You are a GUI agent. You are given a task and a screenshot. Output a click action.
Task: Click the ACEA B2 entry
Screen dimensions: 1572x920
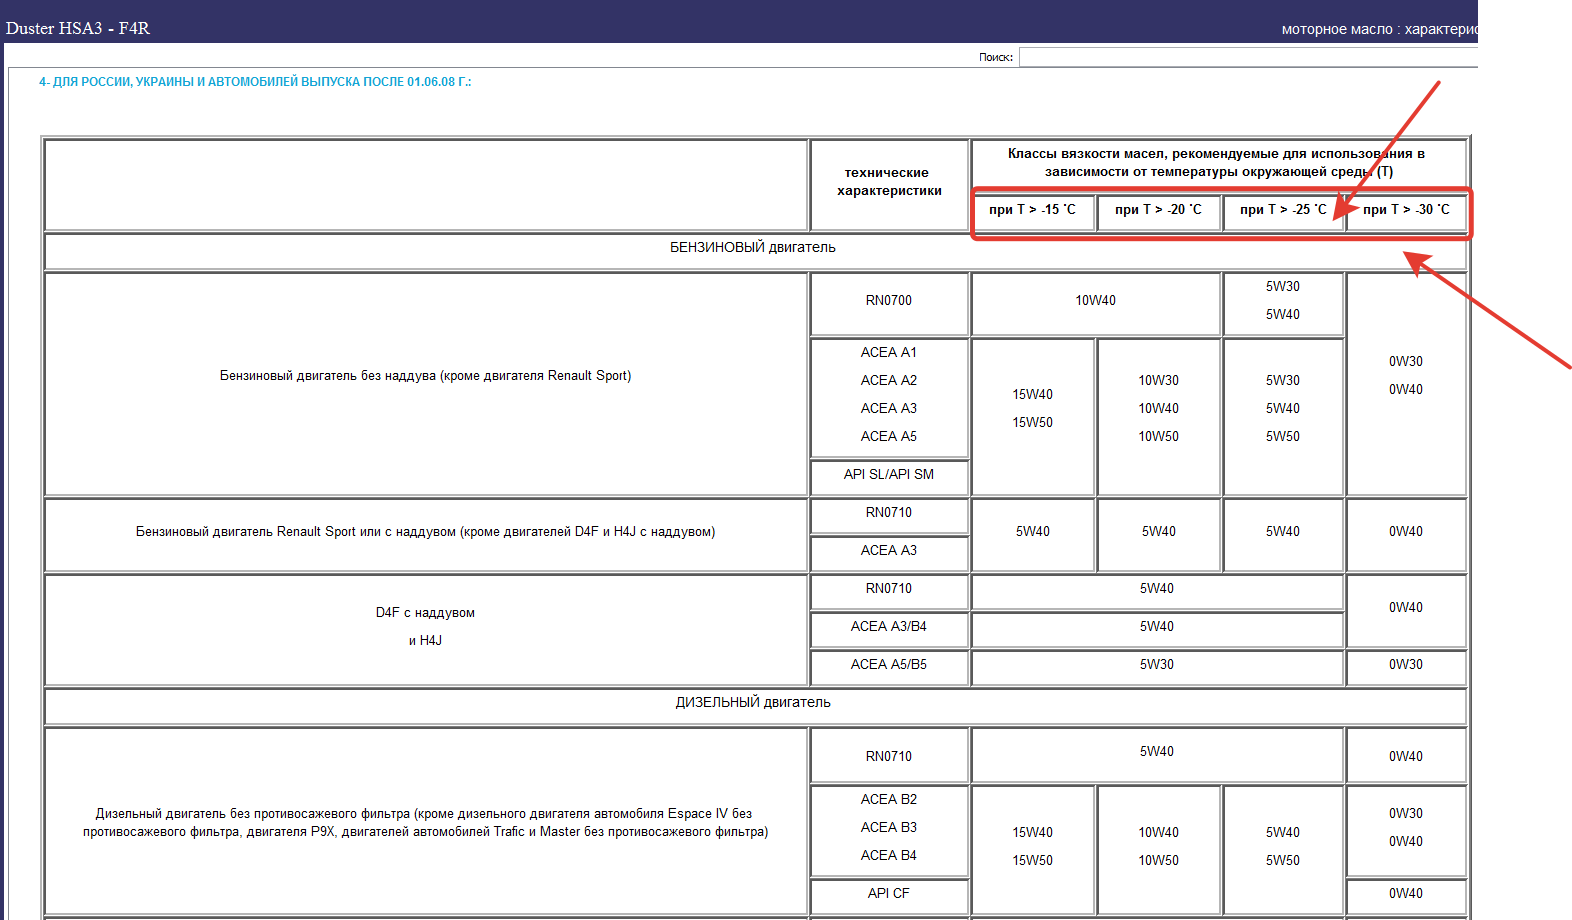point(889,799)
